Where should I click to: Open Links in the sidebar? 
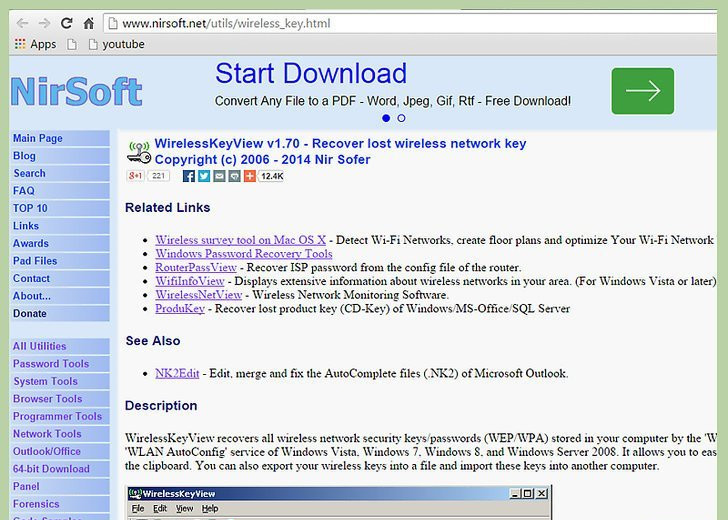point(60,226)
